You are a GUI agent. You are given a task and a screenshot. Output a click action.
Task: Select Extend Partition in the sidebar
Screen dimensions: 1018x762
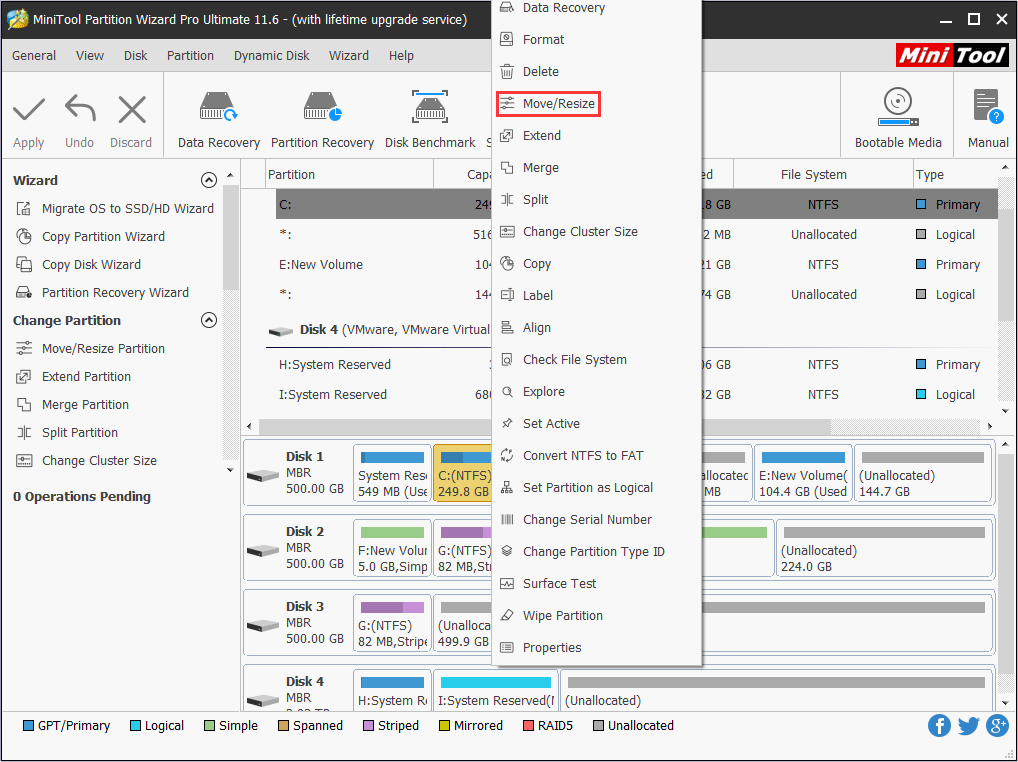pyautogui.click(x=73, y=376)
